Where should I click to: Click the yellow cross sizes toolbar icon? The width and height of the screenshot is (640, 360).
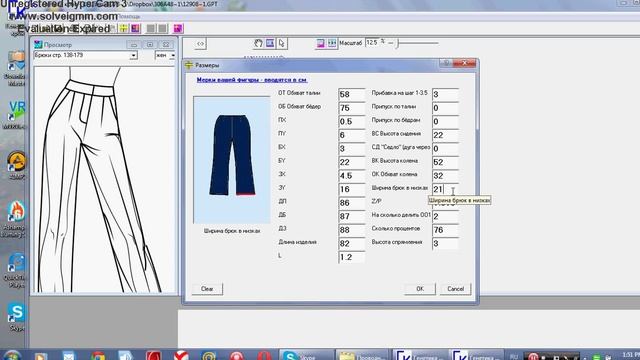coord(123,28)
